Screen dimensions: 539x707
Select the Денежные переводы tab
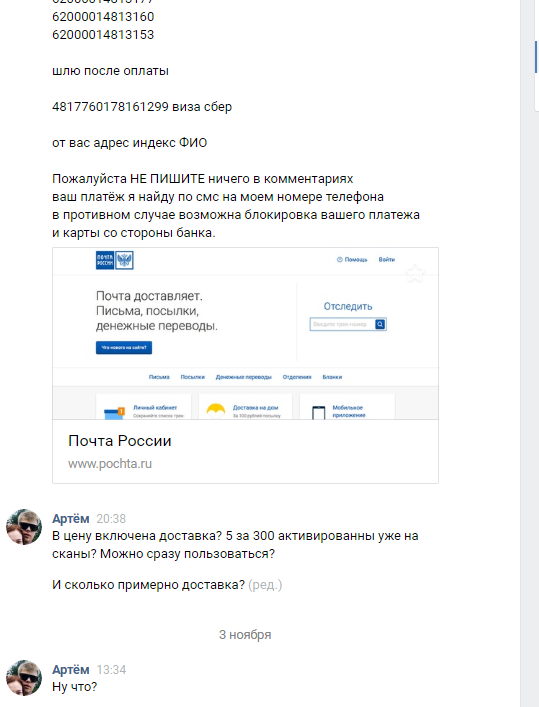(244, 377)
